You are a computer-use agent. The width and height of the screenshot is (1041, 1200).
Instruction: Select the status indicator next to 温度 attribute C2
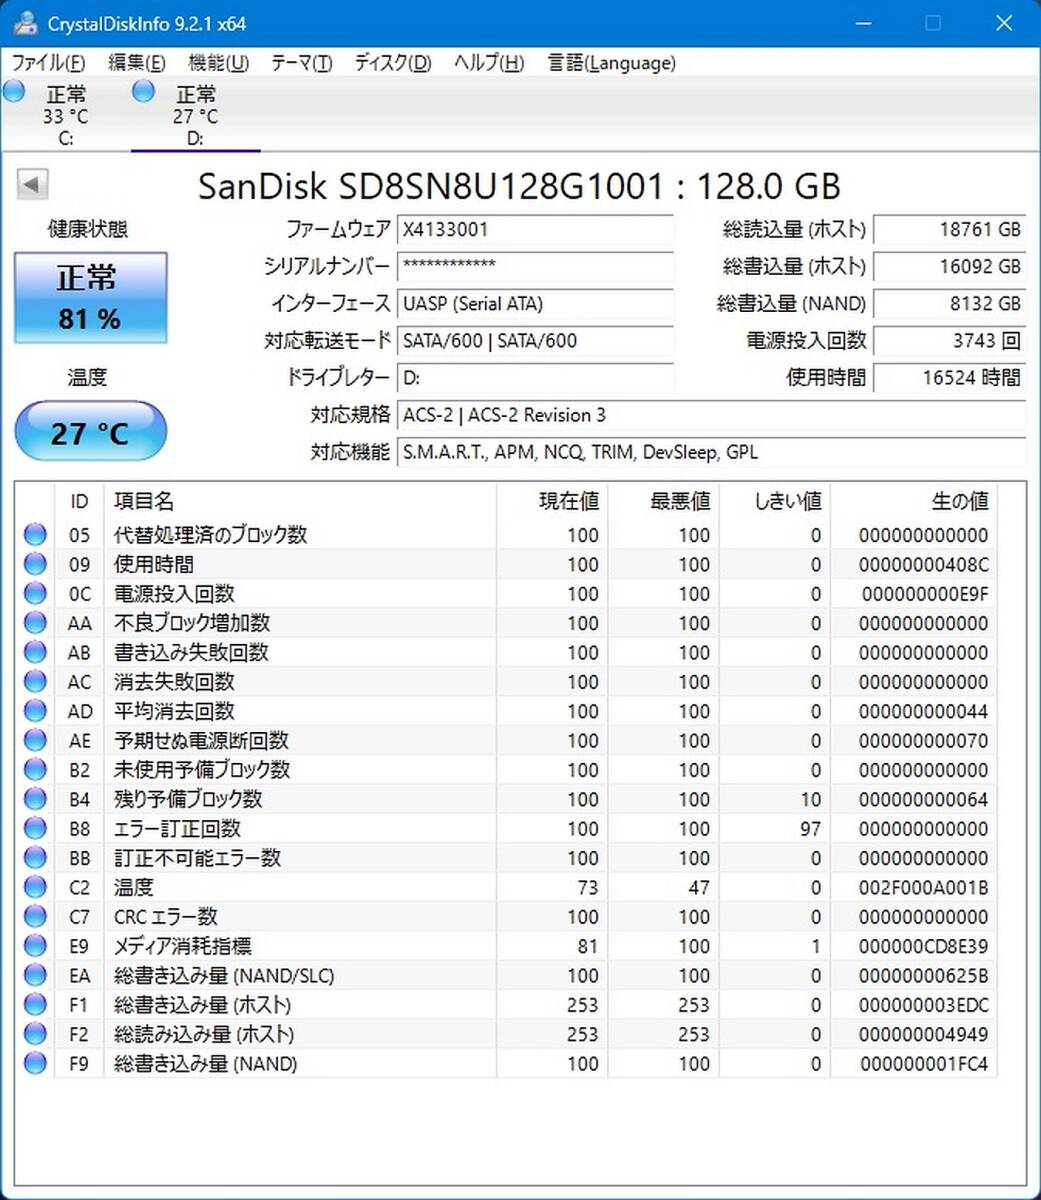35,887
